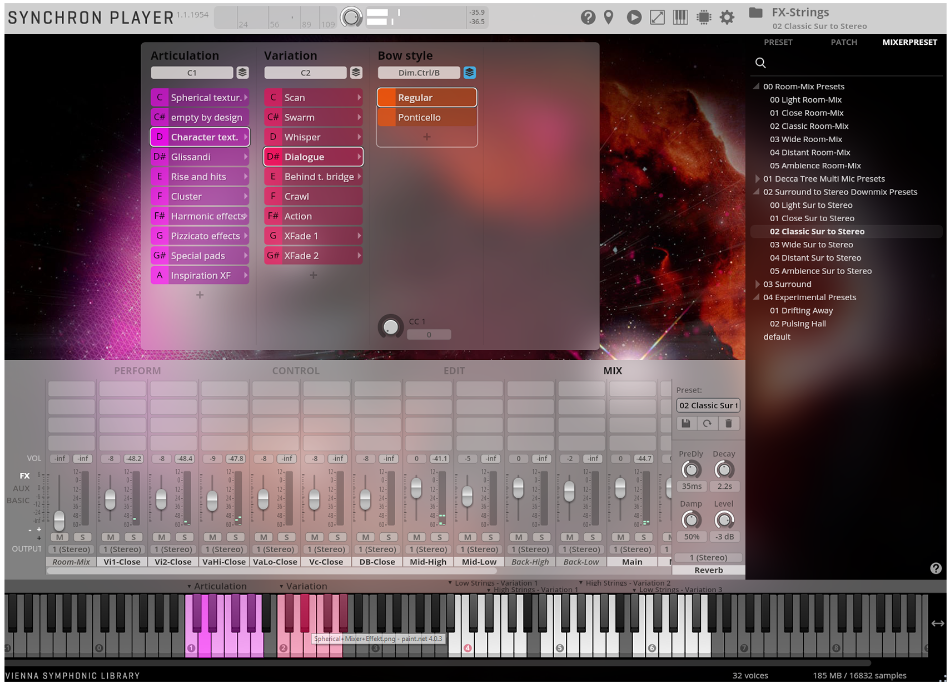The height and width of the screenshot is (685, 950).
Task: Click the round play button in top toolbar
Action: click(x=634, y=18)
